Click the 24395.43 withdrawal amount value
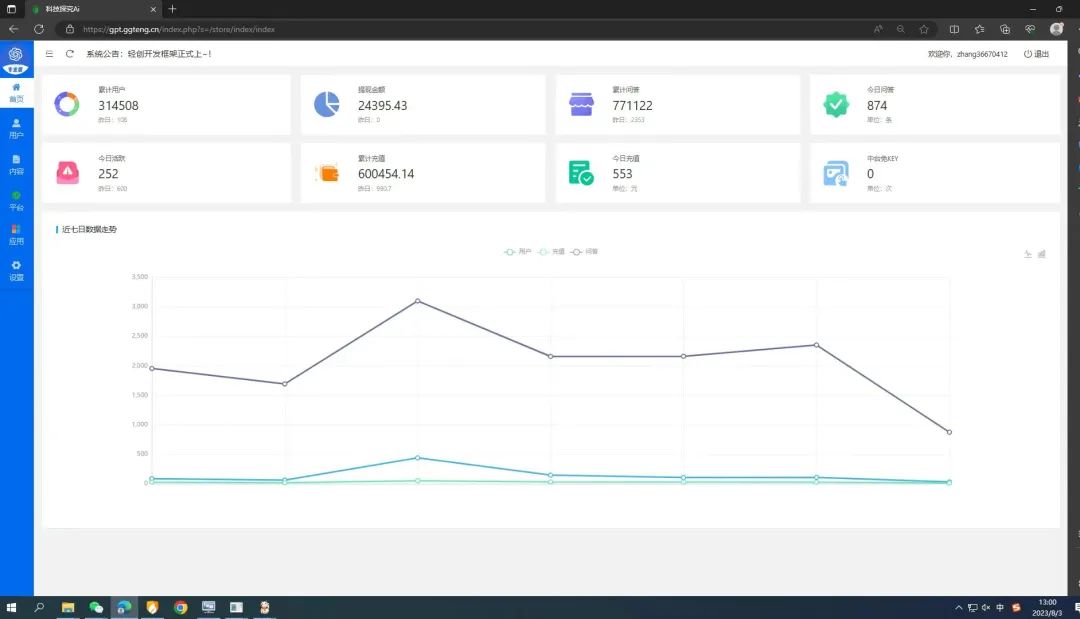 [382, 105]
